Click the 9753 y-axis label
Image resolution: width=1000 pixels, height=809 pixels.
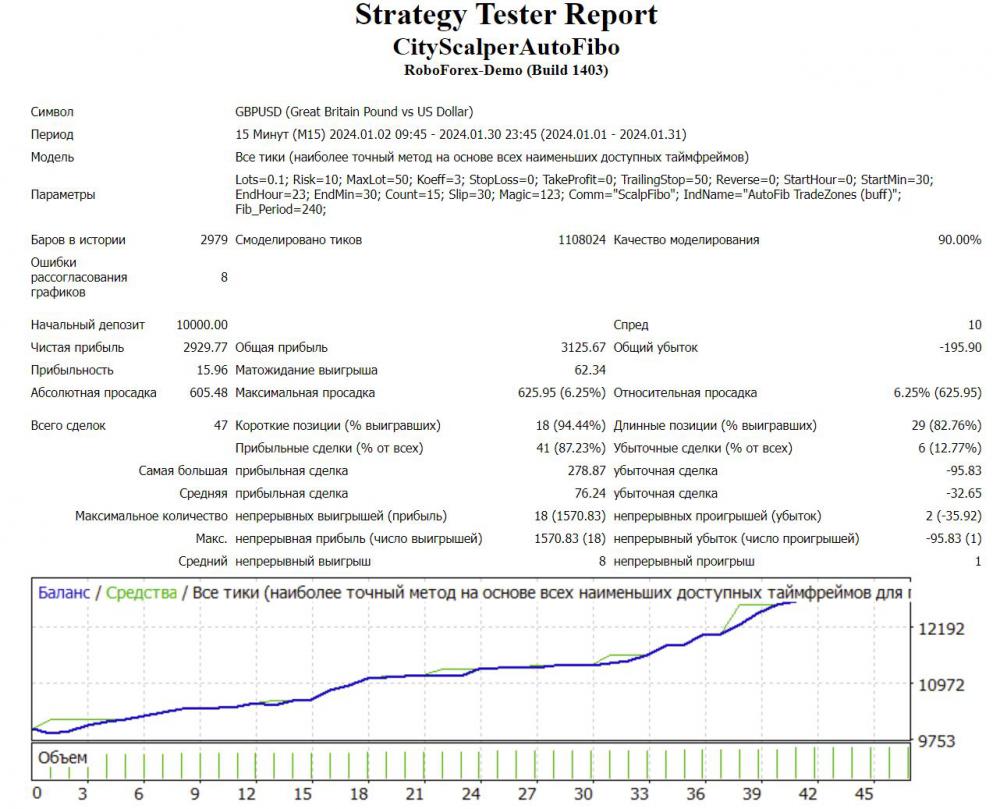[936, 741]
